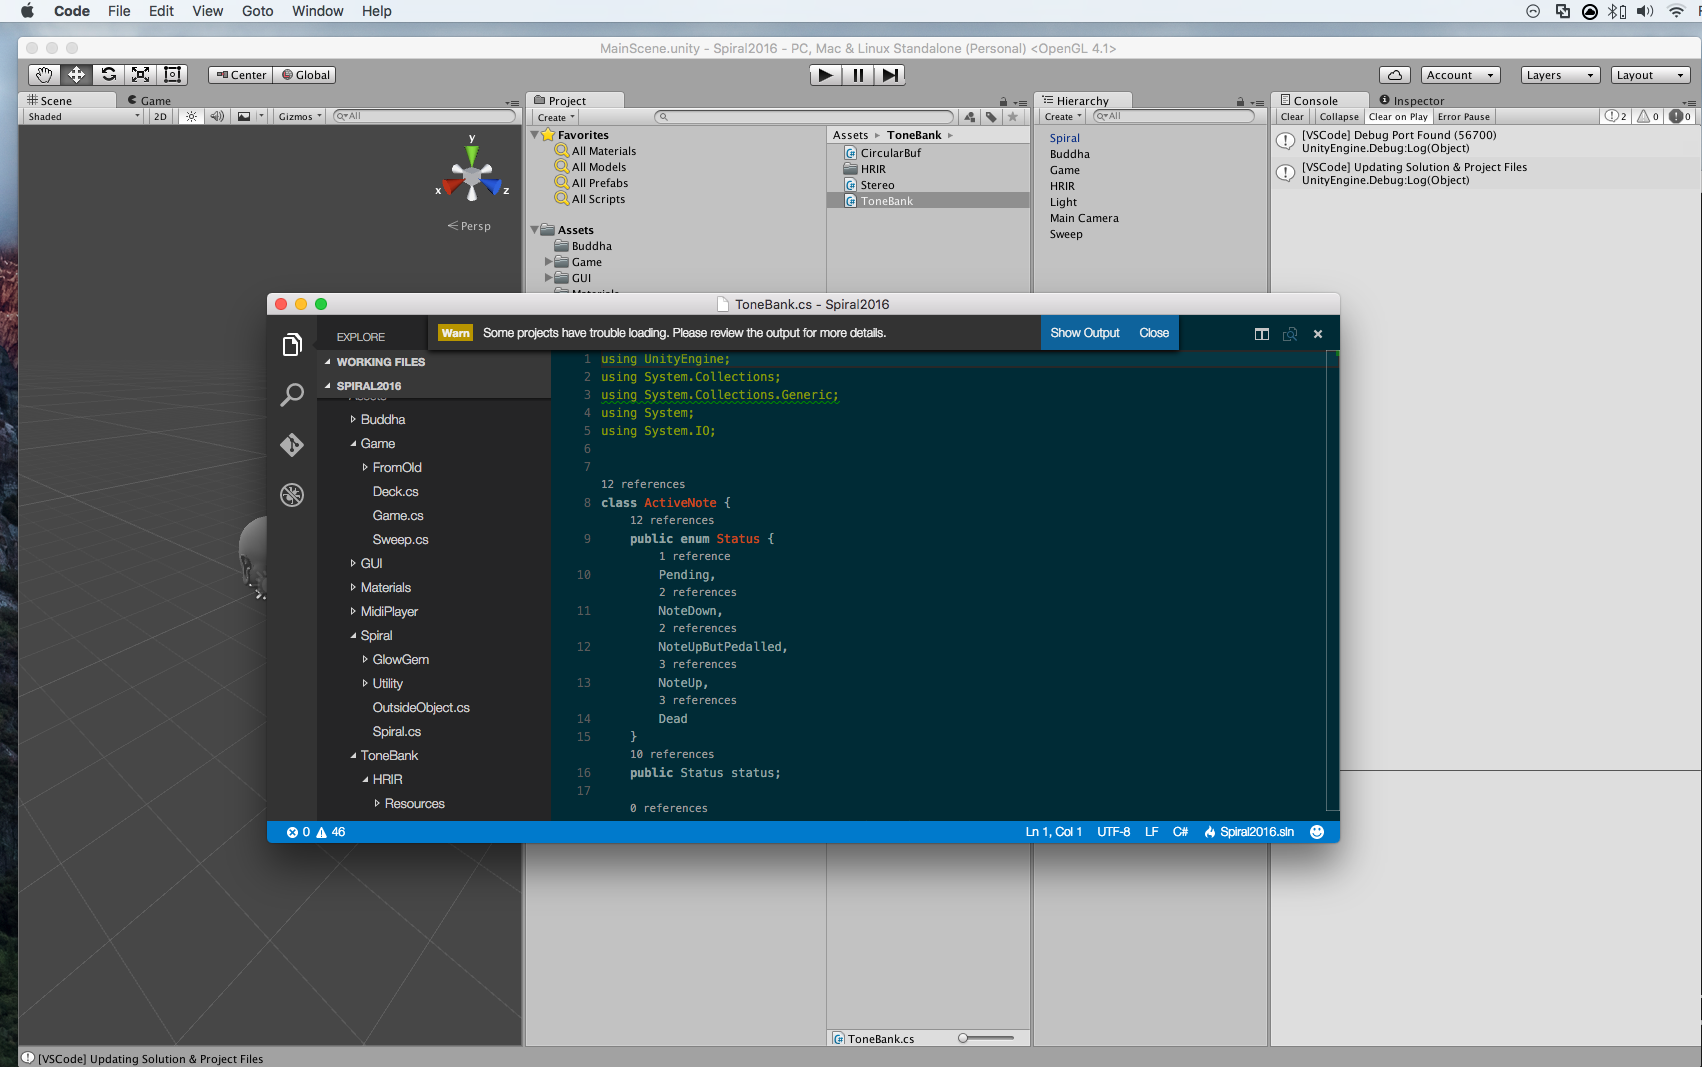Open VS Code Explorer files icon
1702x1067 pixels.
click(x=292, y=345)
